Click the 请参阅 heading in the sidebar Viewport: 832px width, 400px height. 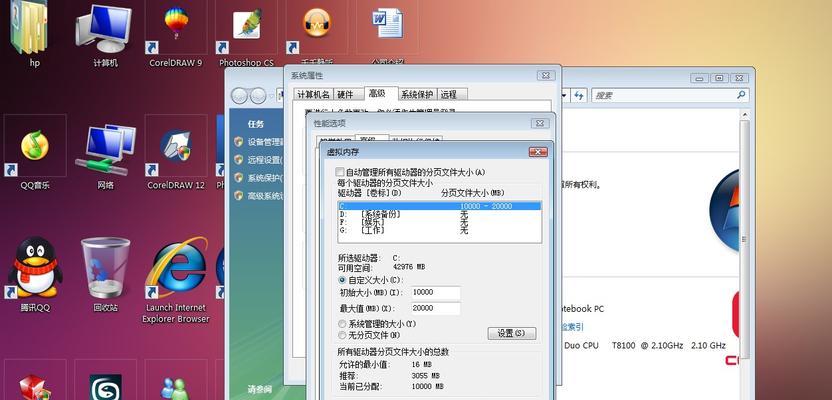(260, 388)
